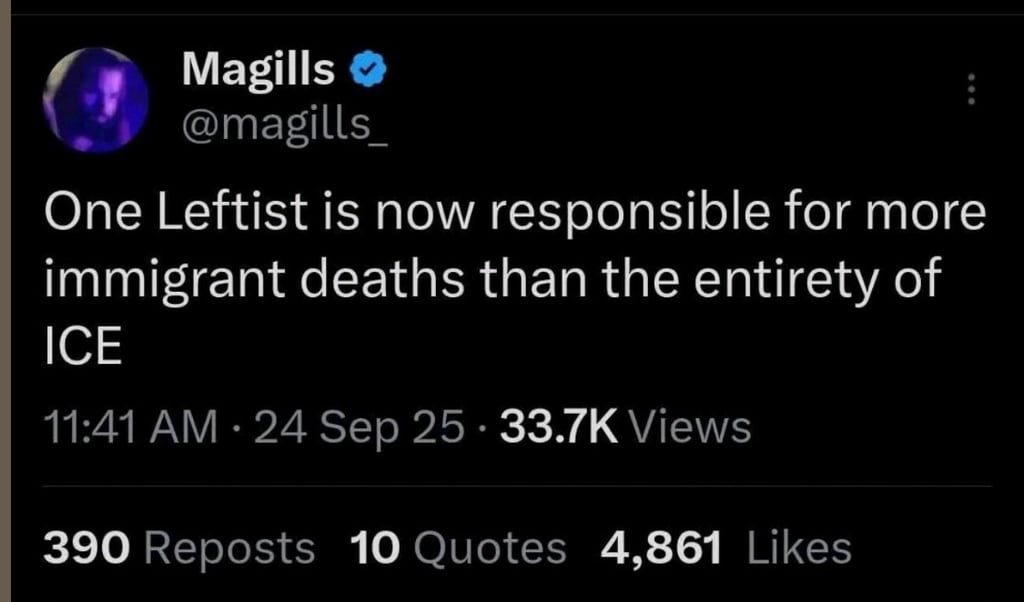This screenshot has width=1024, height=602.
Task: Click the word responsible in the tweet
Action: pos(617,214)
